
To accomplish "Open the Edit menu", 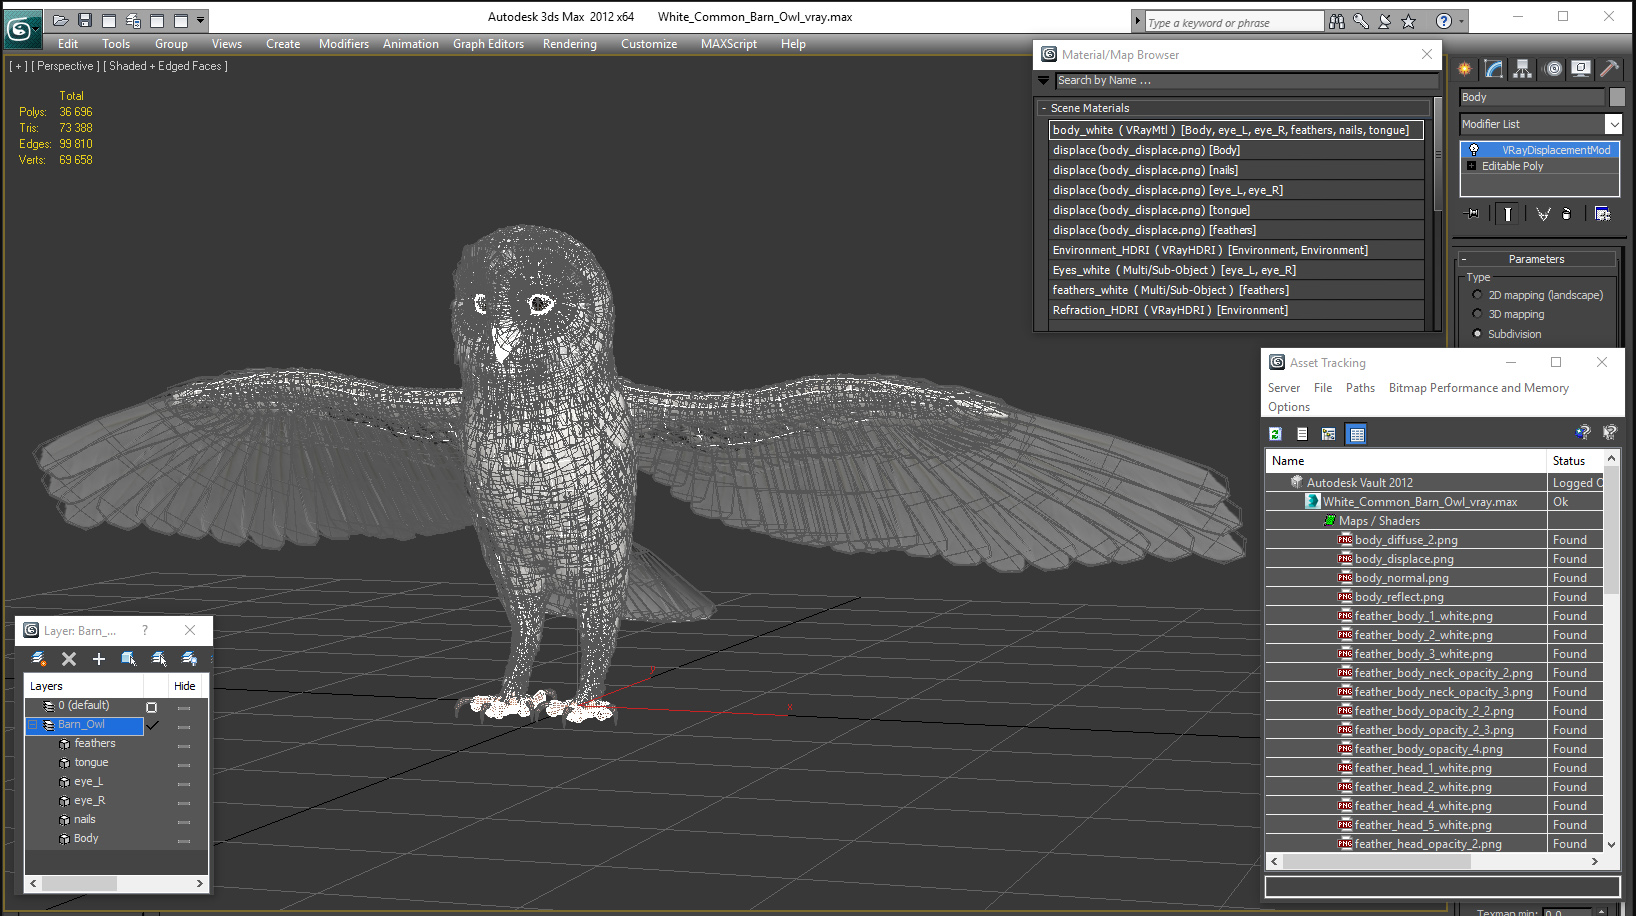I will 68,44.
